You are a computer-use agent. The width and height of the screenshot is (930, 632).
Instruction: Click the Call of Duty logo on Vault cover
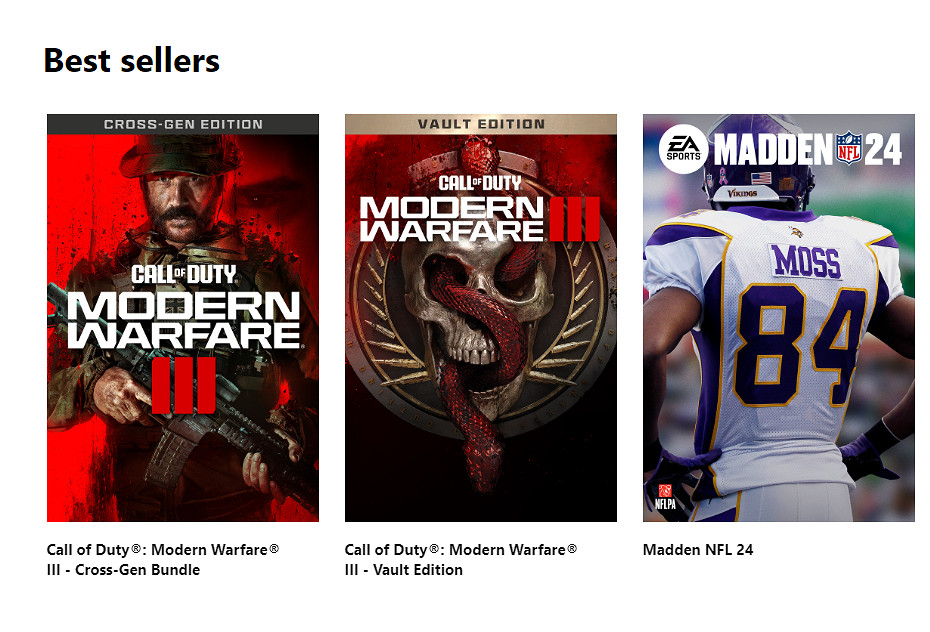(480, 183)
